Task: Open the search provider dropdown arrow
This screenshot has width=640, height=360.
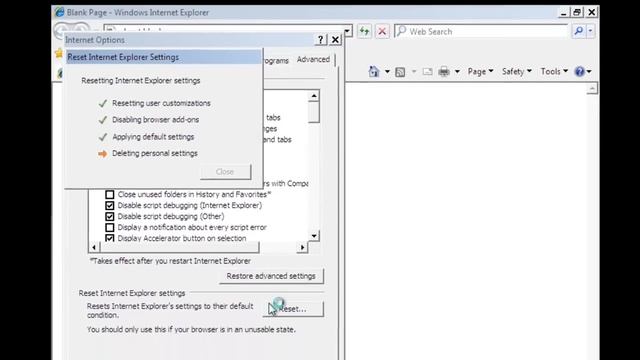Action: tap(590, 31)
